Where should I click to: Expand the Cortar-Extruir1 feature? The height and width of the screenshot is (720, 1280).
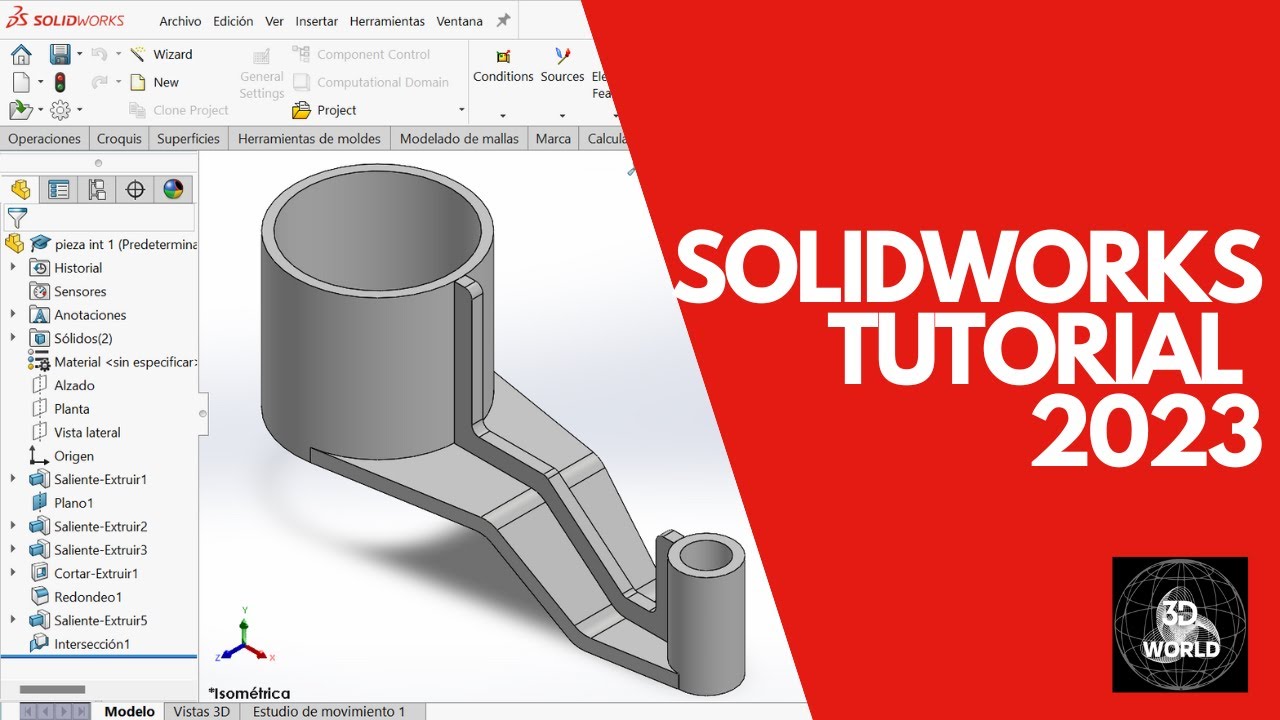click(x=13, y=573)
